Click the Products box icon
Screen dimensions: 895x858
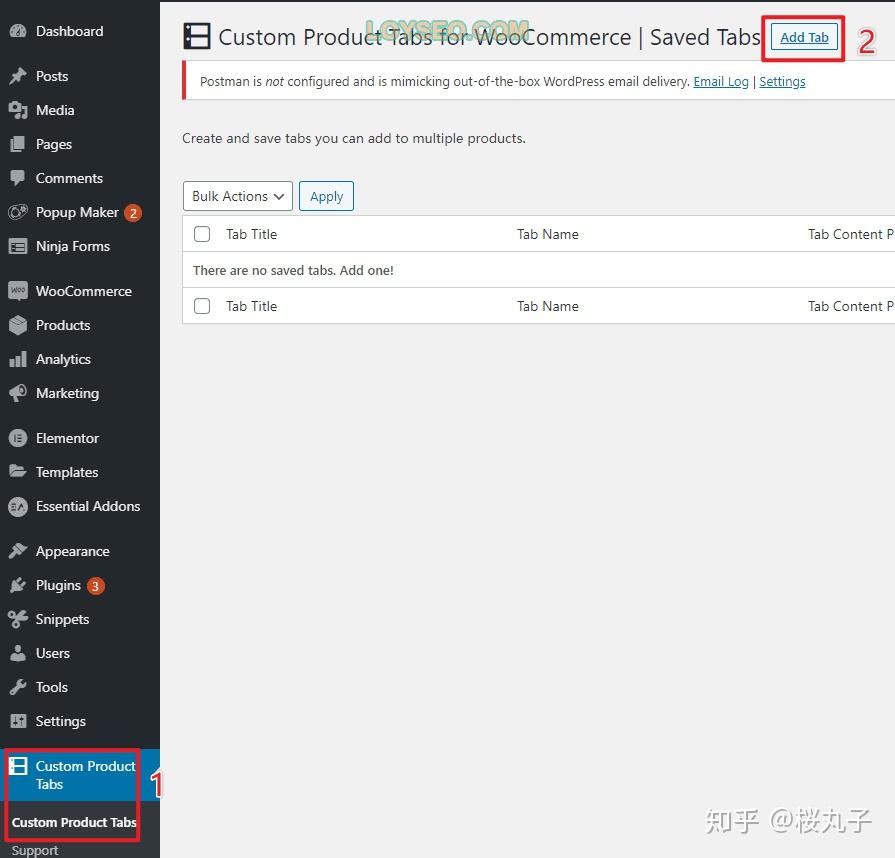[x=18, y=325]
